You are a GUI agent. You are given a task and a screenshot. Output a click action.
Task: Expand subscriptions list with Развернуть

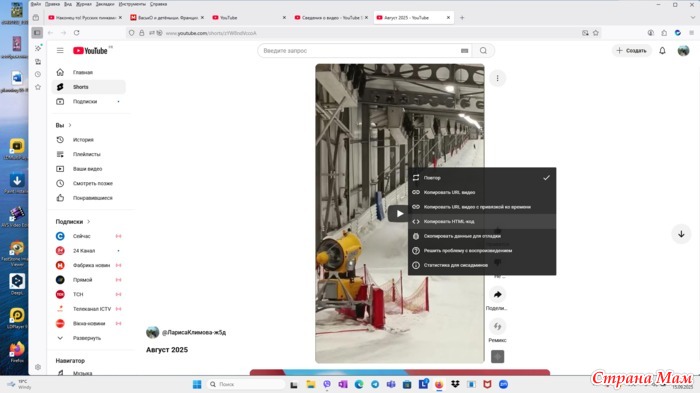[88, 338]
